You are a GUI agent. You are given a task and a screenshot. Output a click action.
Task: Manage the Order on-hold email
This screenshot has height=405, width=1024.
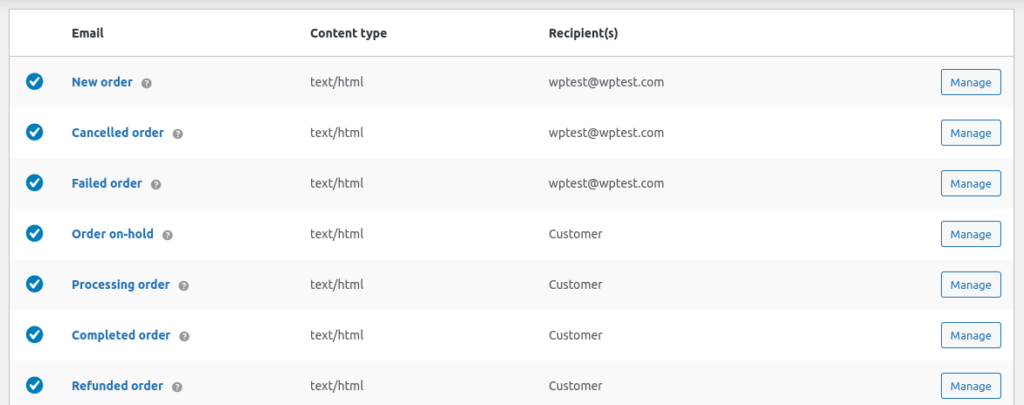click(970, 234)
